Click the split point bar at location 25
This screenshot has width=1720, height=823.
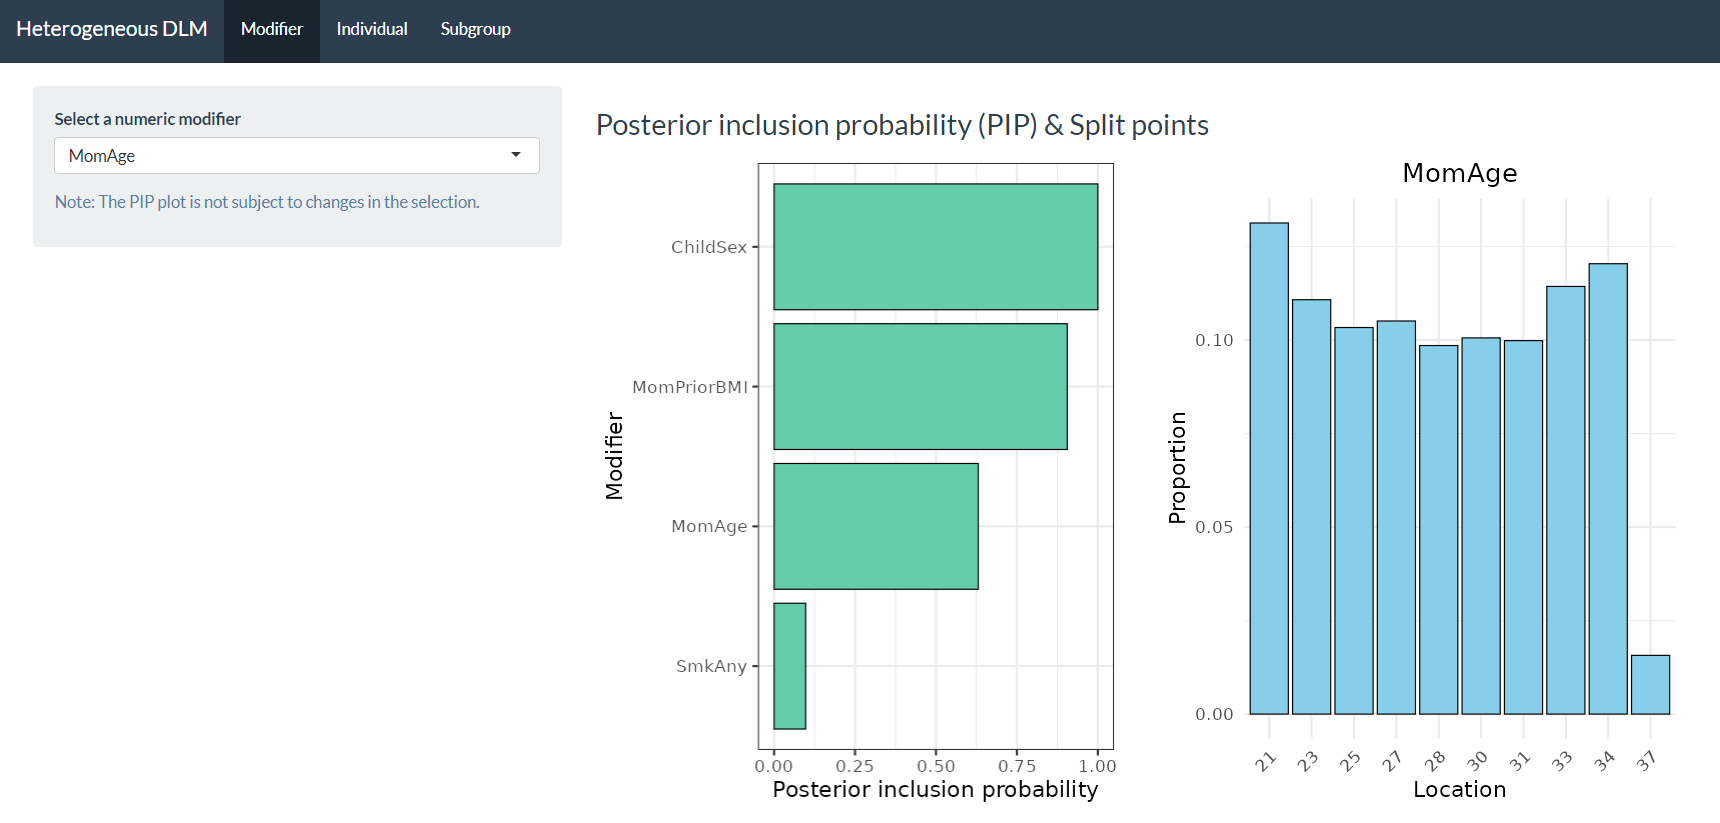tap(1354, 521)
